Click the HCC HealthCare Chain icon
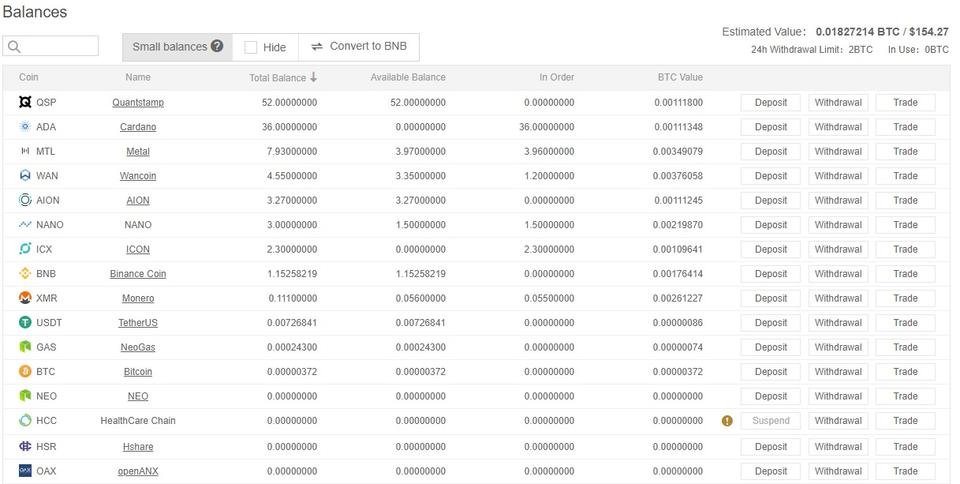The width and height of the screenshot is (960, 484). pyautogui.click(x=25, y=420)
